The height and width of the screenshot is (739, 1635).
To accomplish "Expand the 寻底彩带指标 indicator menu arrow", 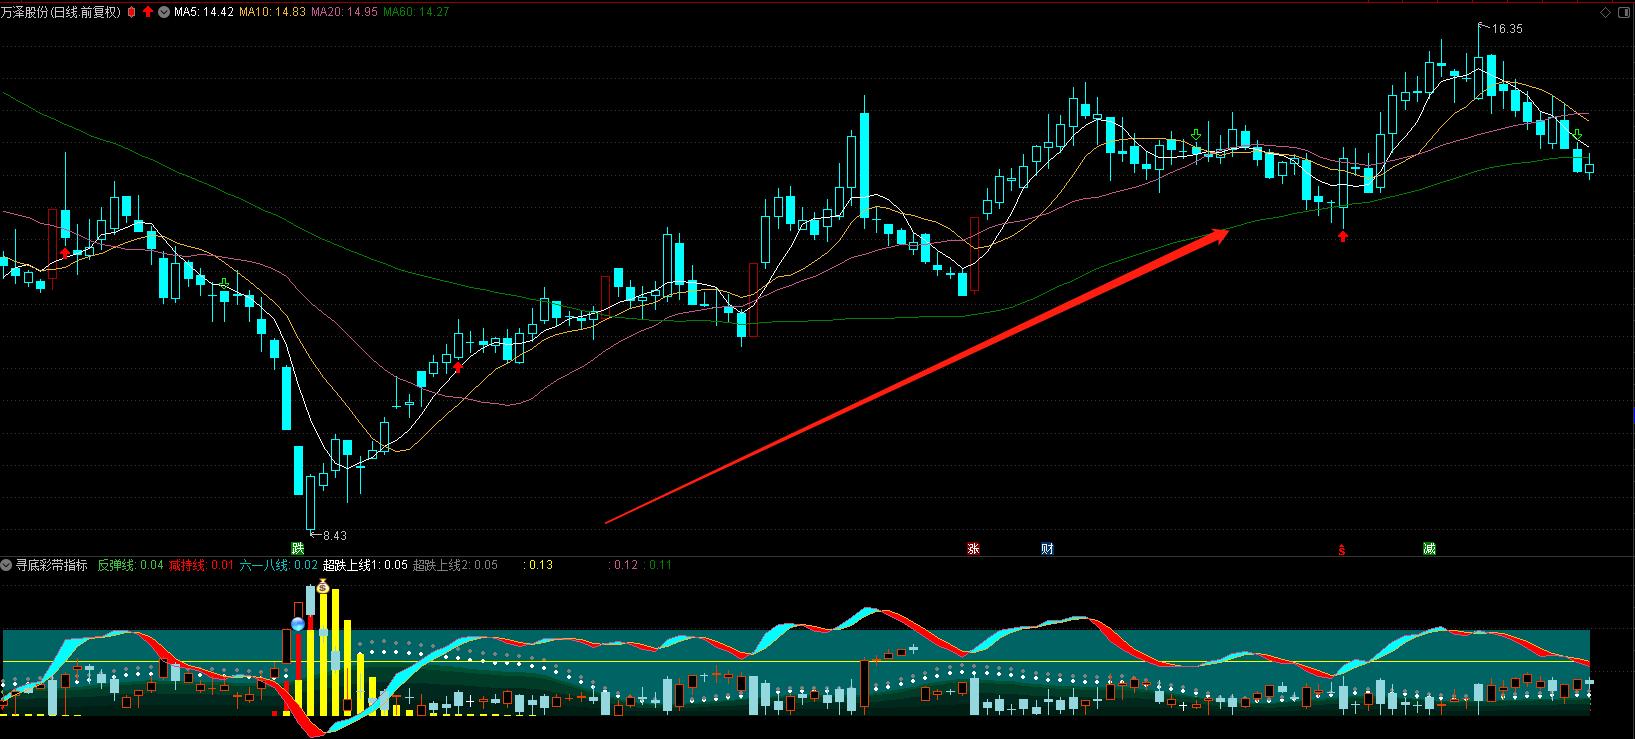I will pyautogui.click(x=7, y=565).
